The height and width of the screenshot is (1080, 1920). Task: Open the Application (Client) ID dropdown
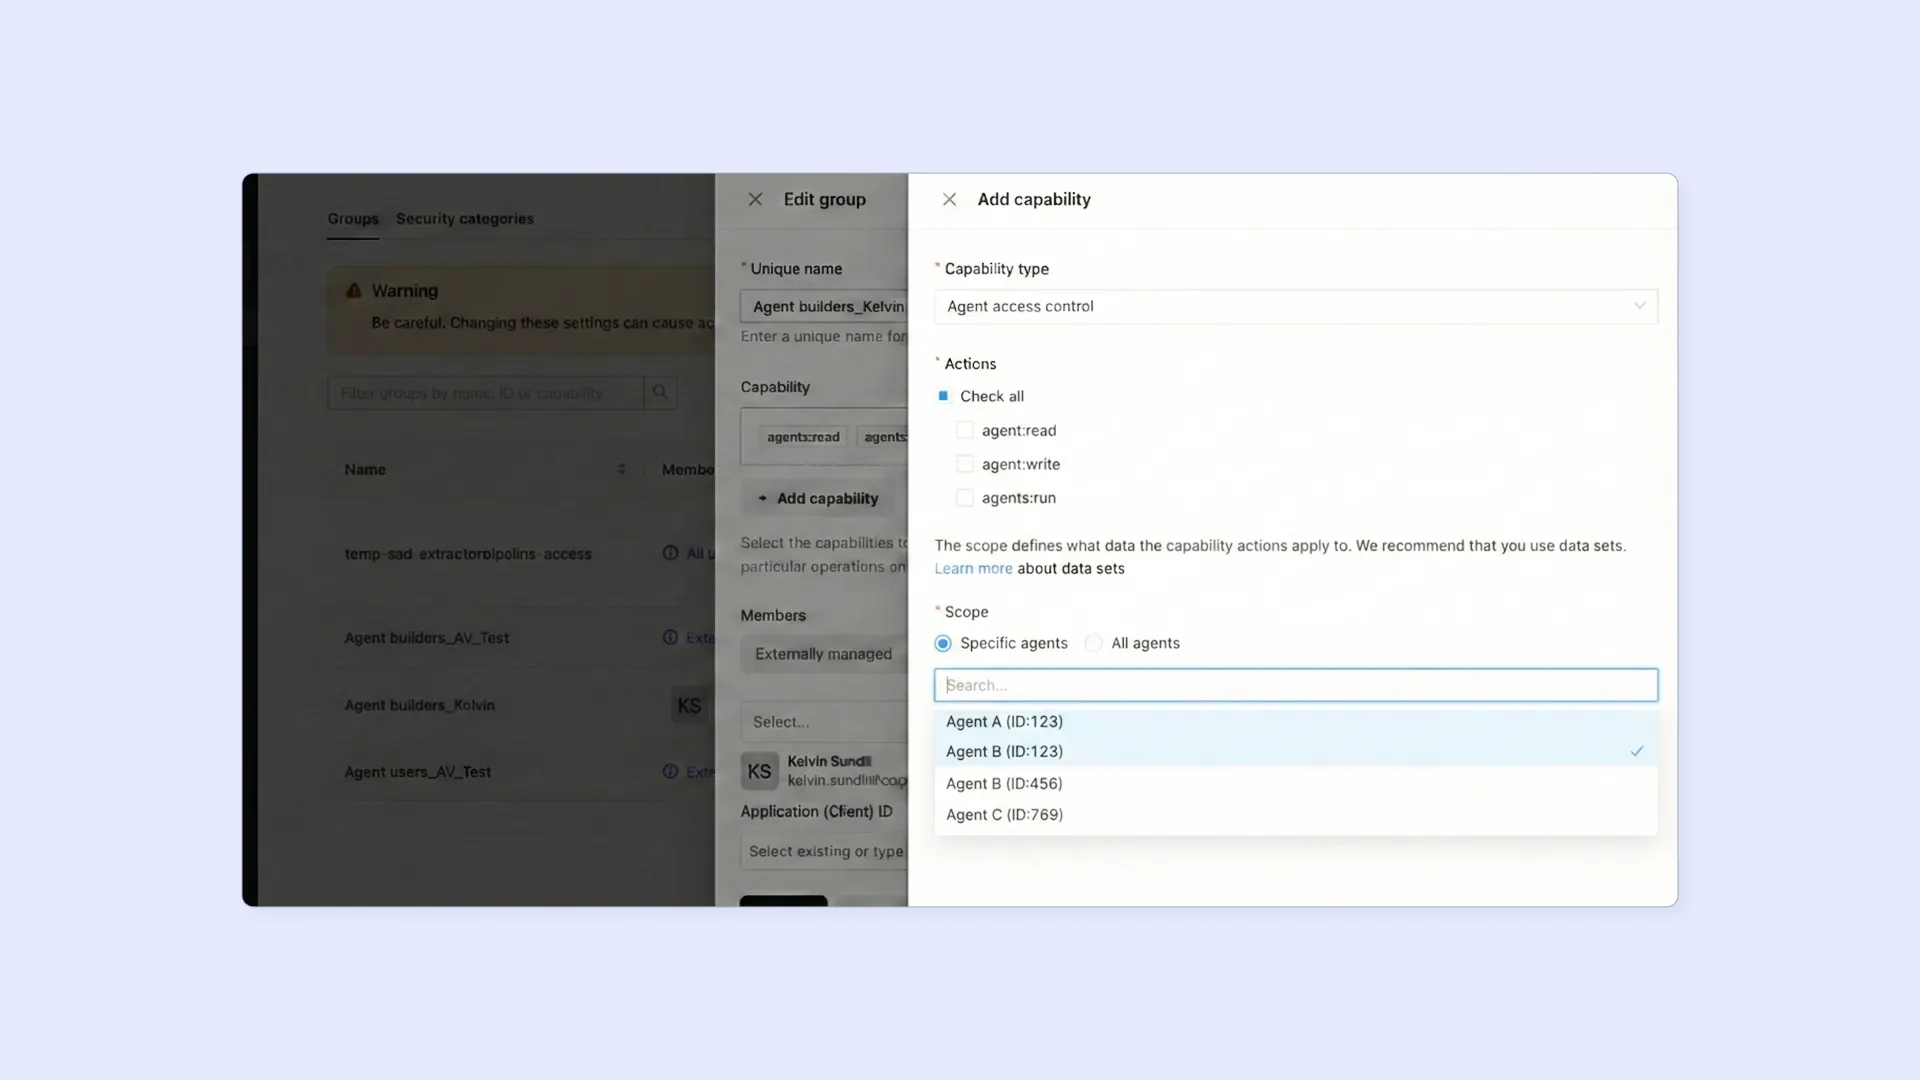(x=823, y=851)
